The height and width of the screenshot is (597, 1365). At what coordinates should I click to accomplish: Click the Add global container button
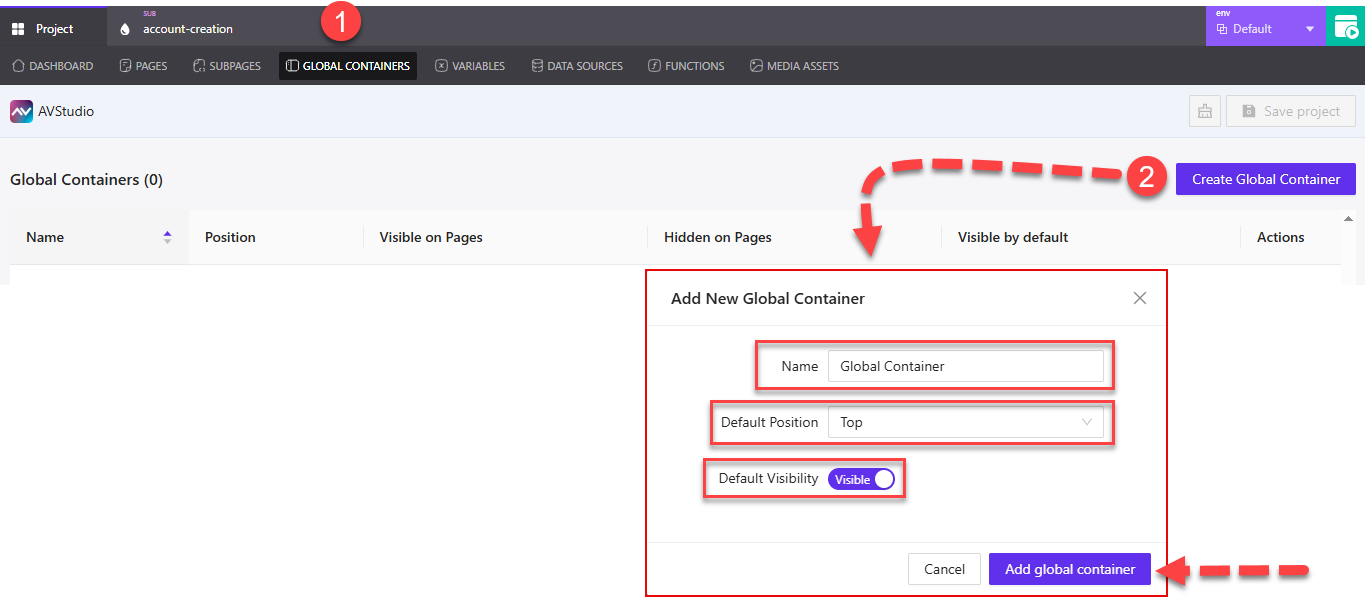coord(1069,568)
